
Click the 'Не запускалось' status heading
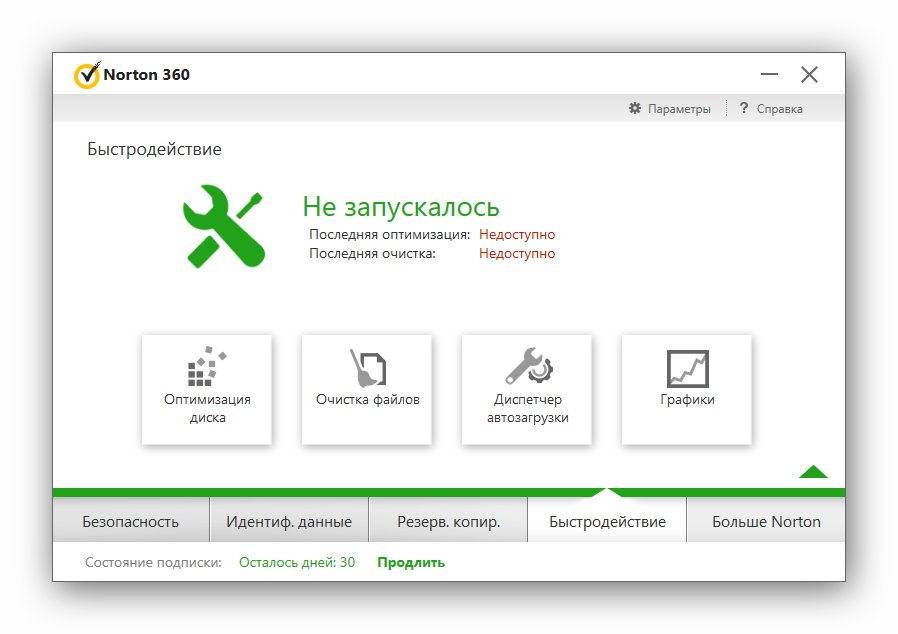tap(401, 207)
